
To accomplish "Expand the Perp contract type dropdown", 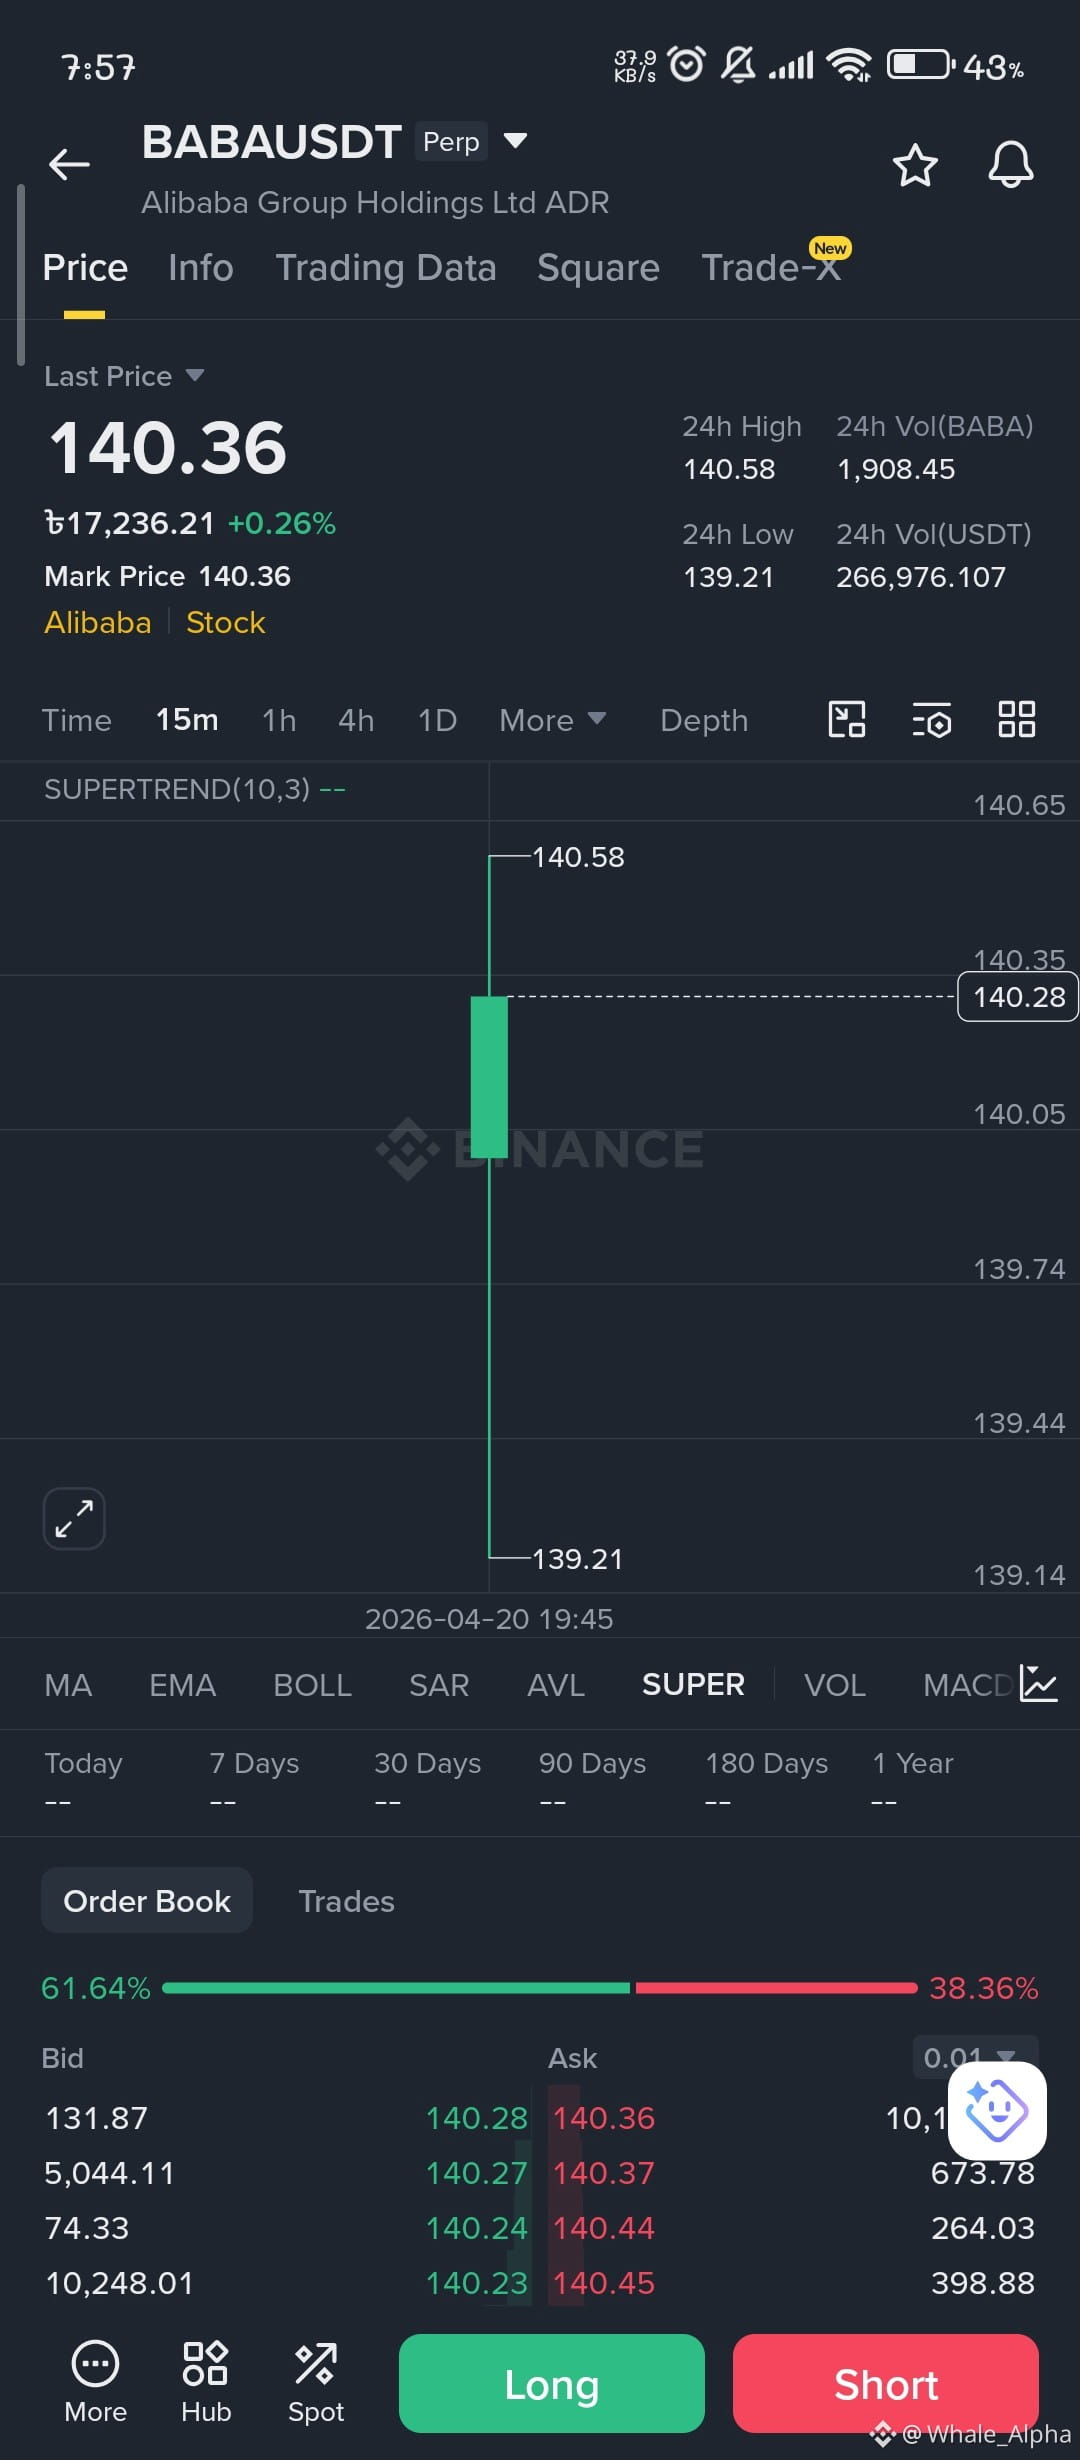I will [515, 141].
